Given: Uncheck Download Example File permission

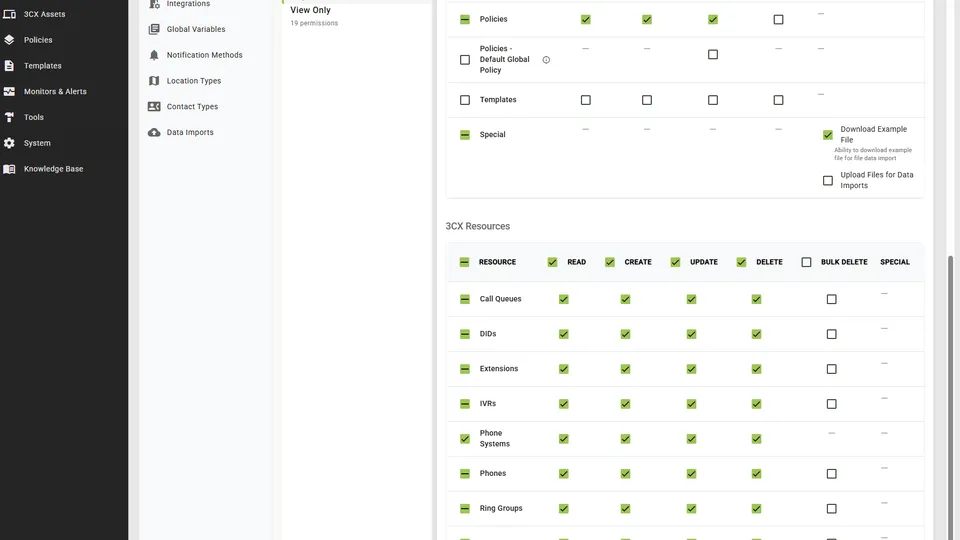Looking at the screenshot, I should (x=828, y=135).
